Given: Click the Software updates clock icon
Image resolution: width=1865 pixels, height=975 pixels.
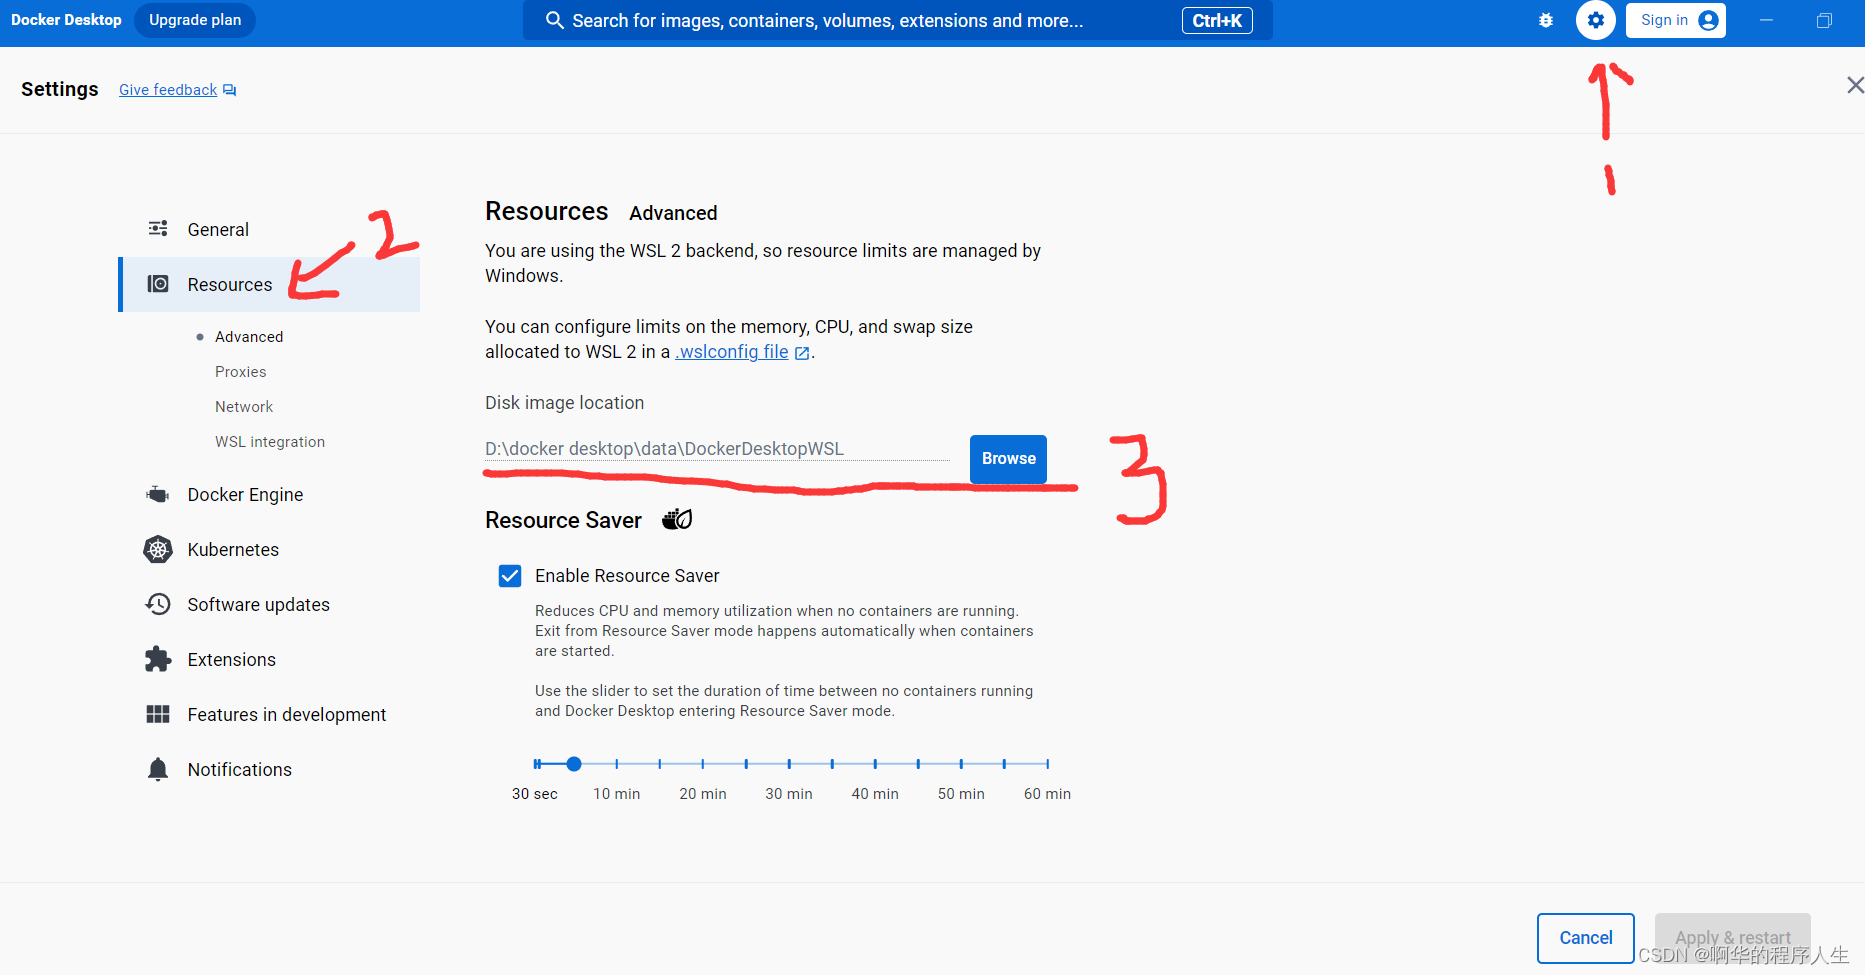Looking at the screenshot, I should coord(158,604).
